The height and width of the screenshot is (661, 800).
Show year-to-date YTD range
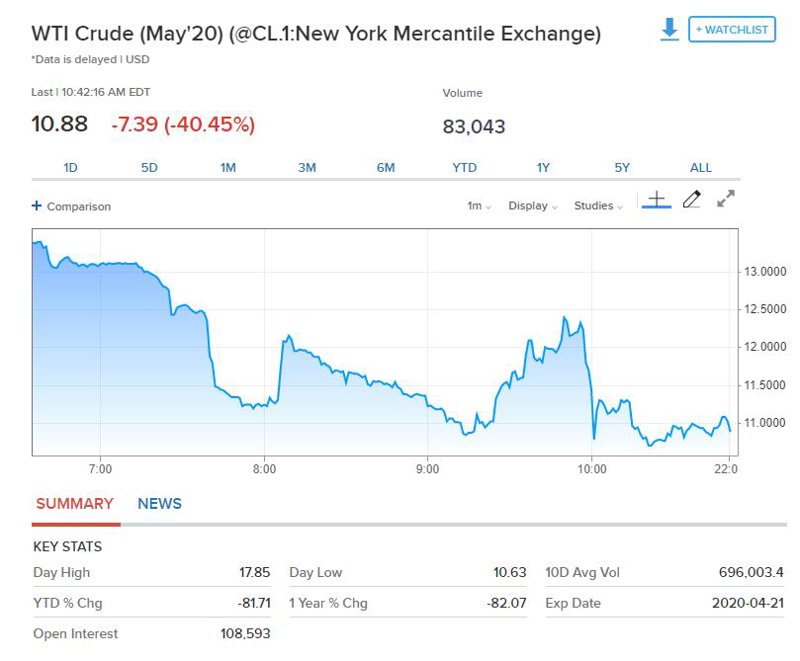(464, 168)
